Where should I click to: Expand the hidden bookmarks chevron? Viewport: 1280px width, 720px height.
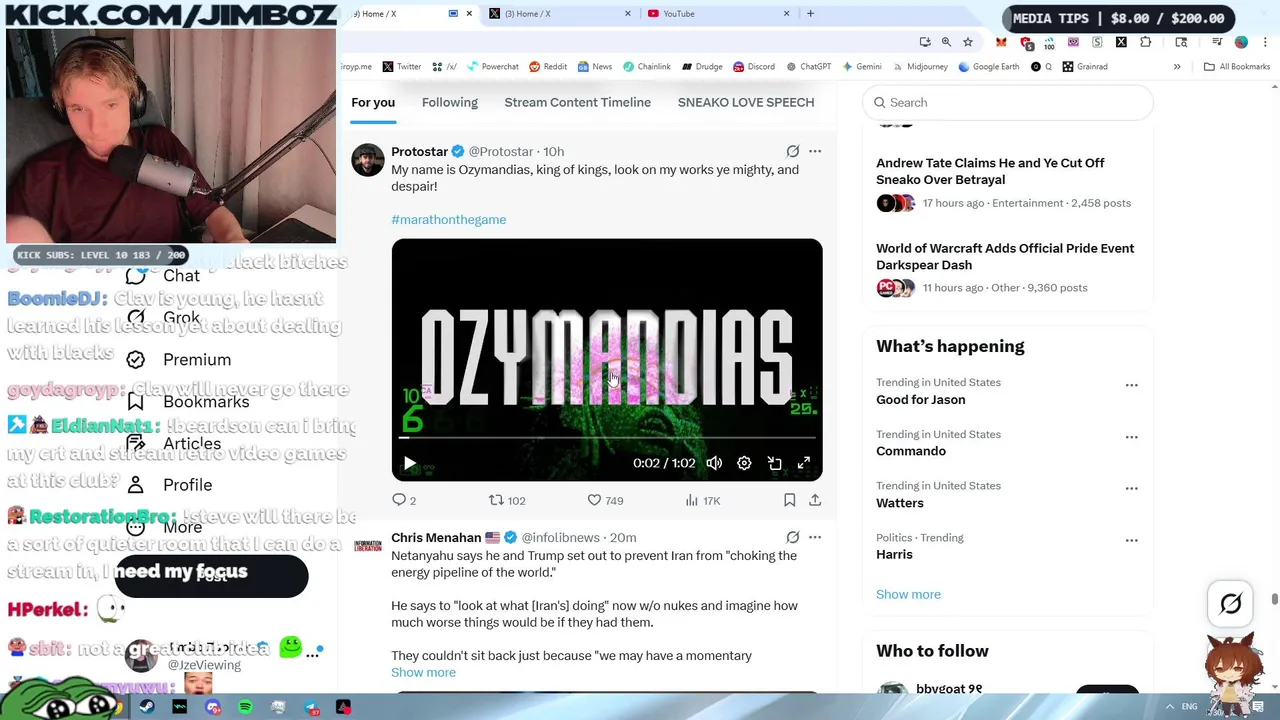[x=1177, y=66]
